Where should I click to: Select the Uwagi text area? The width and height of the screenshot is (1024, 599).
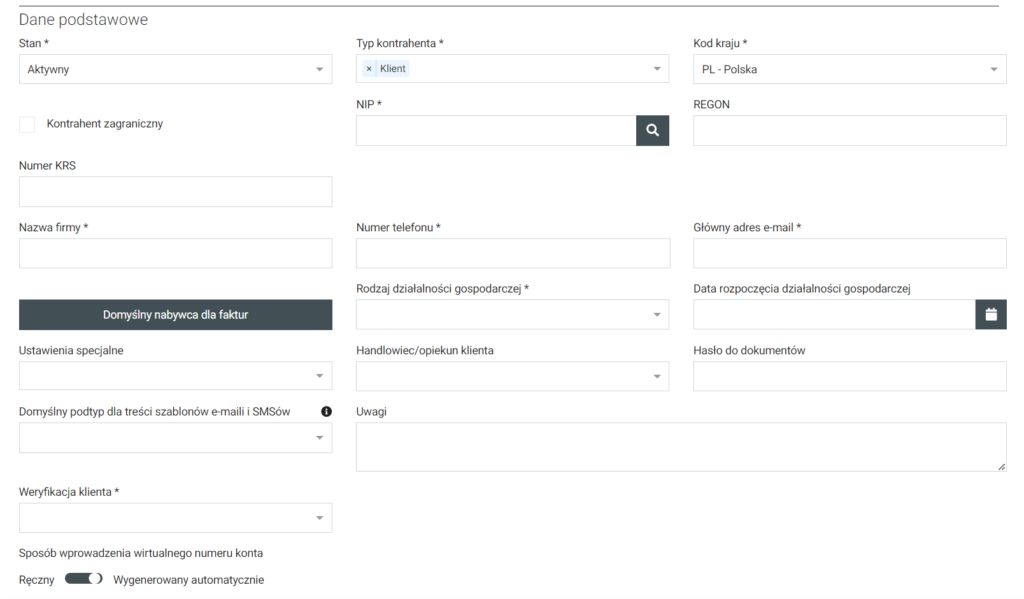point(680,446)
